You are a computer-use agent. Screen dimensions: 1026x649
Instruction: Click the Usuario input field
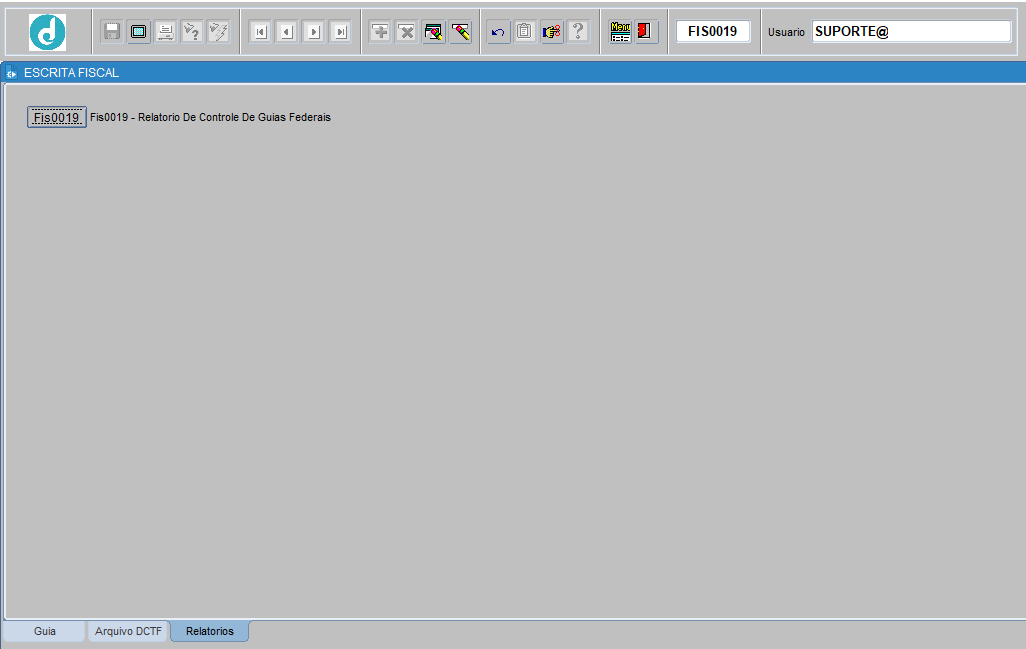click(911, 32)
